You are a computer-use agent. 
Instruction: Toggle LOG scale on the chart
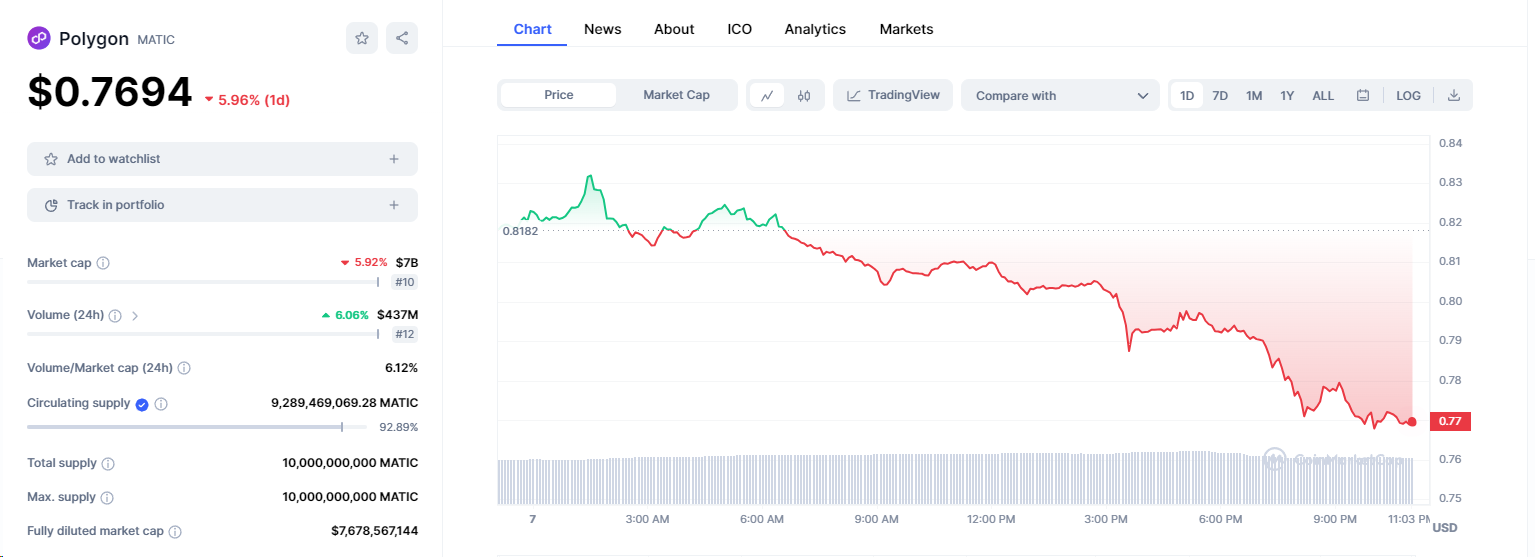click(x=1408, y=96)
